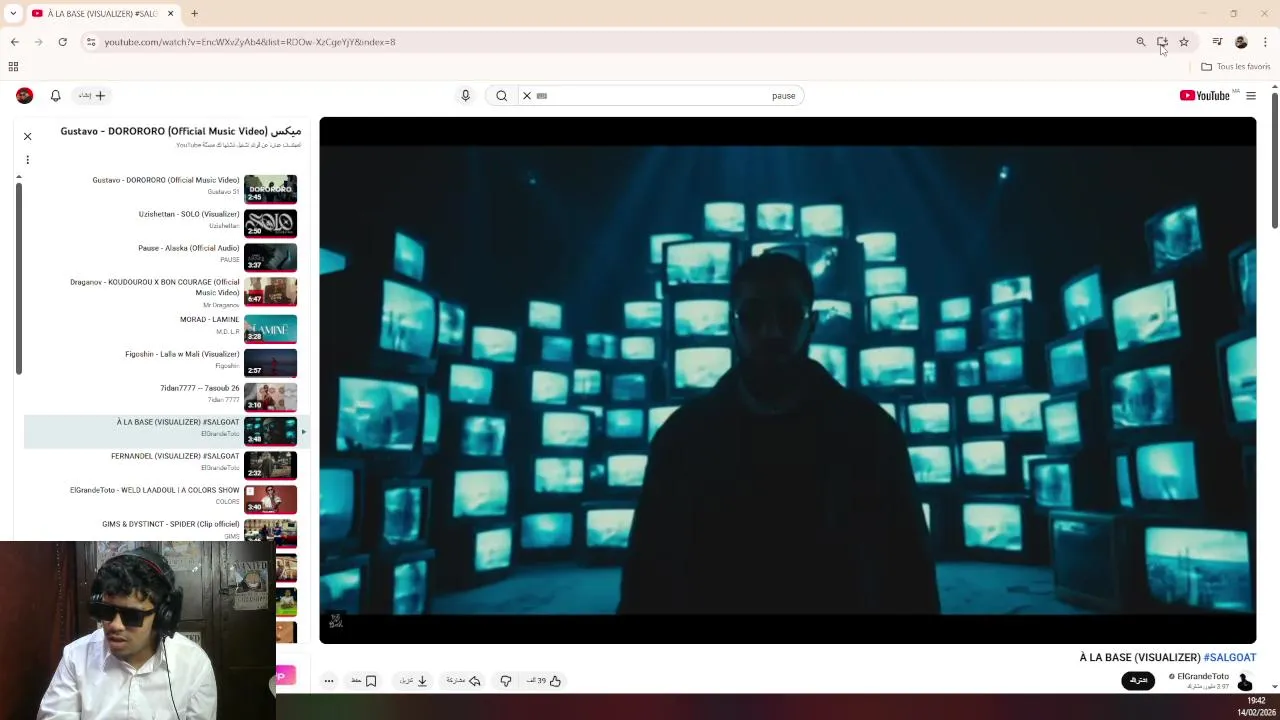Play 'GIMS & DYSTINCT - SPIDER (Clip officiel)'
The width and height of the screenshot is (1280, 720).
[x=171, y=524]
